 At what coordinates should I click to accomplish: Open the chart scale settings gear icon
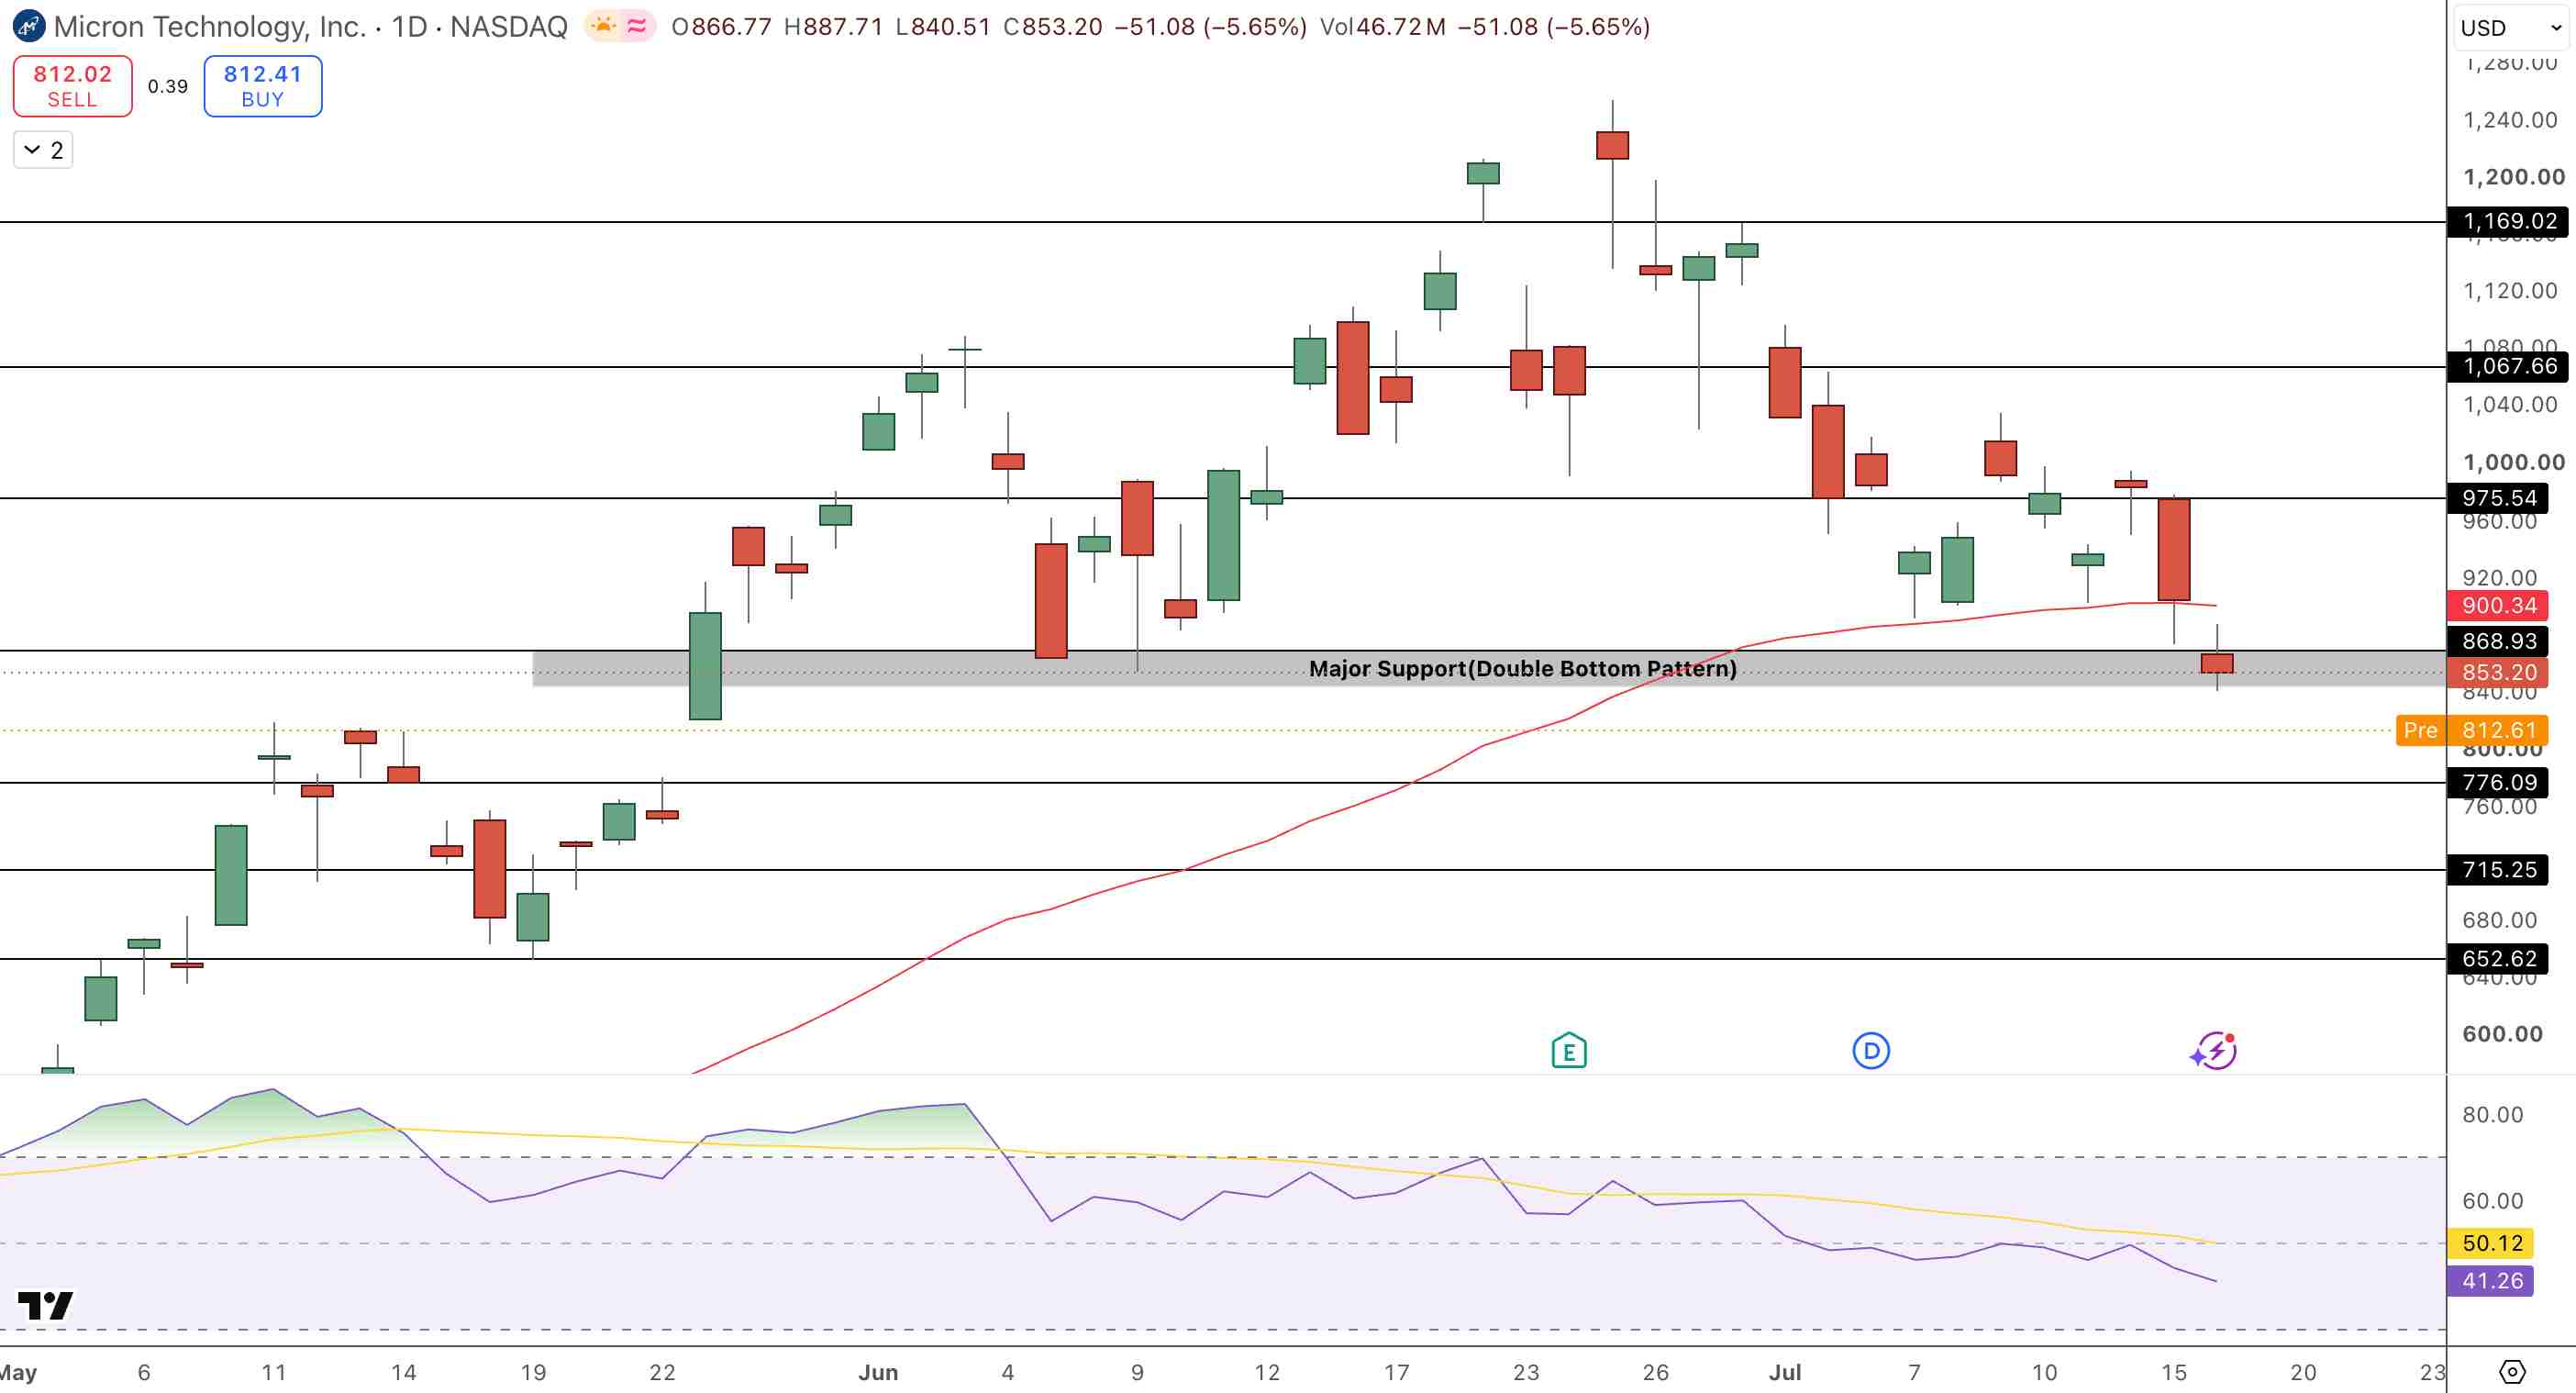pyautogui.click(x=2512, y=1371)
